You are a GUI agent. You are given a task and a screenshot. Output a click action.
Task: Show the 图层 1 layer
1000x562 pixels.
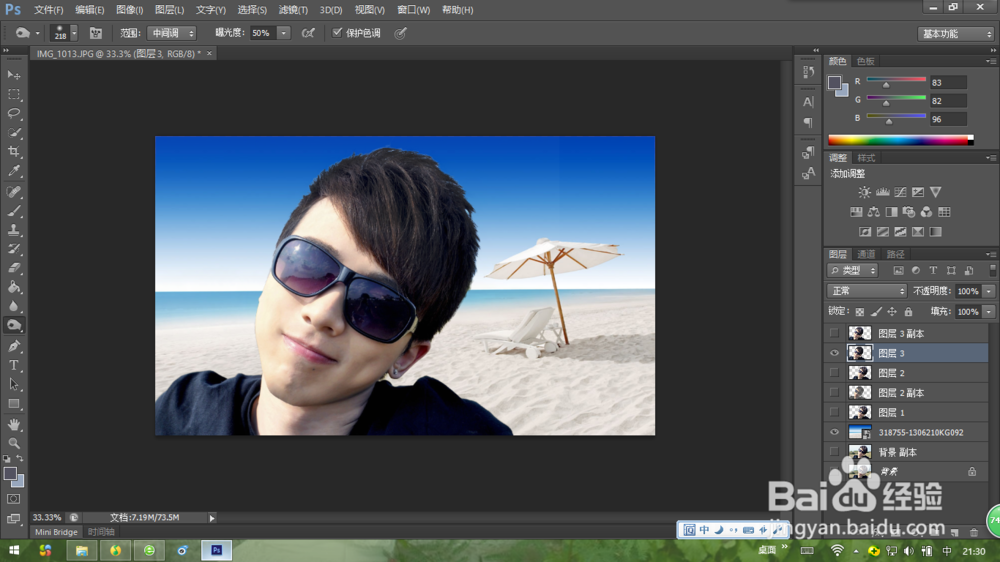coord(834,412)
